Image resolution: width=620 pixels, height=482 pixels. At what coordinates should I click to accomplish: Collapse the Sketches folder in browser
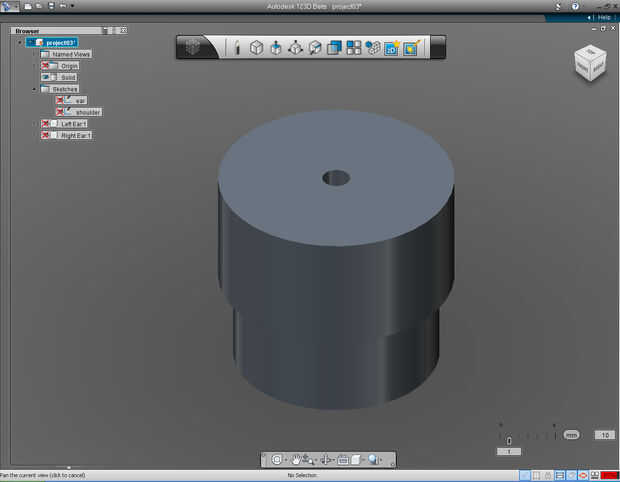34,89
